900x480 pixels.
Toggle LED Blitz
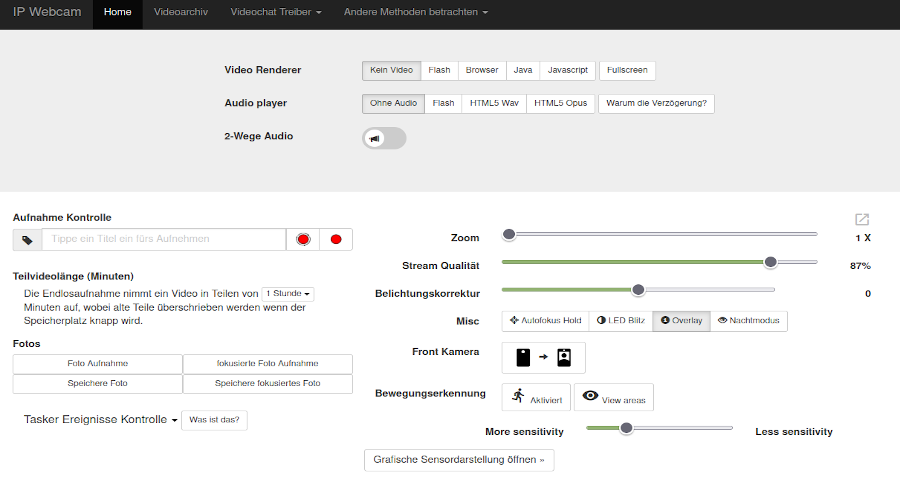click(x=620, y=321)
